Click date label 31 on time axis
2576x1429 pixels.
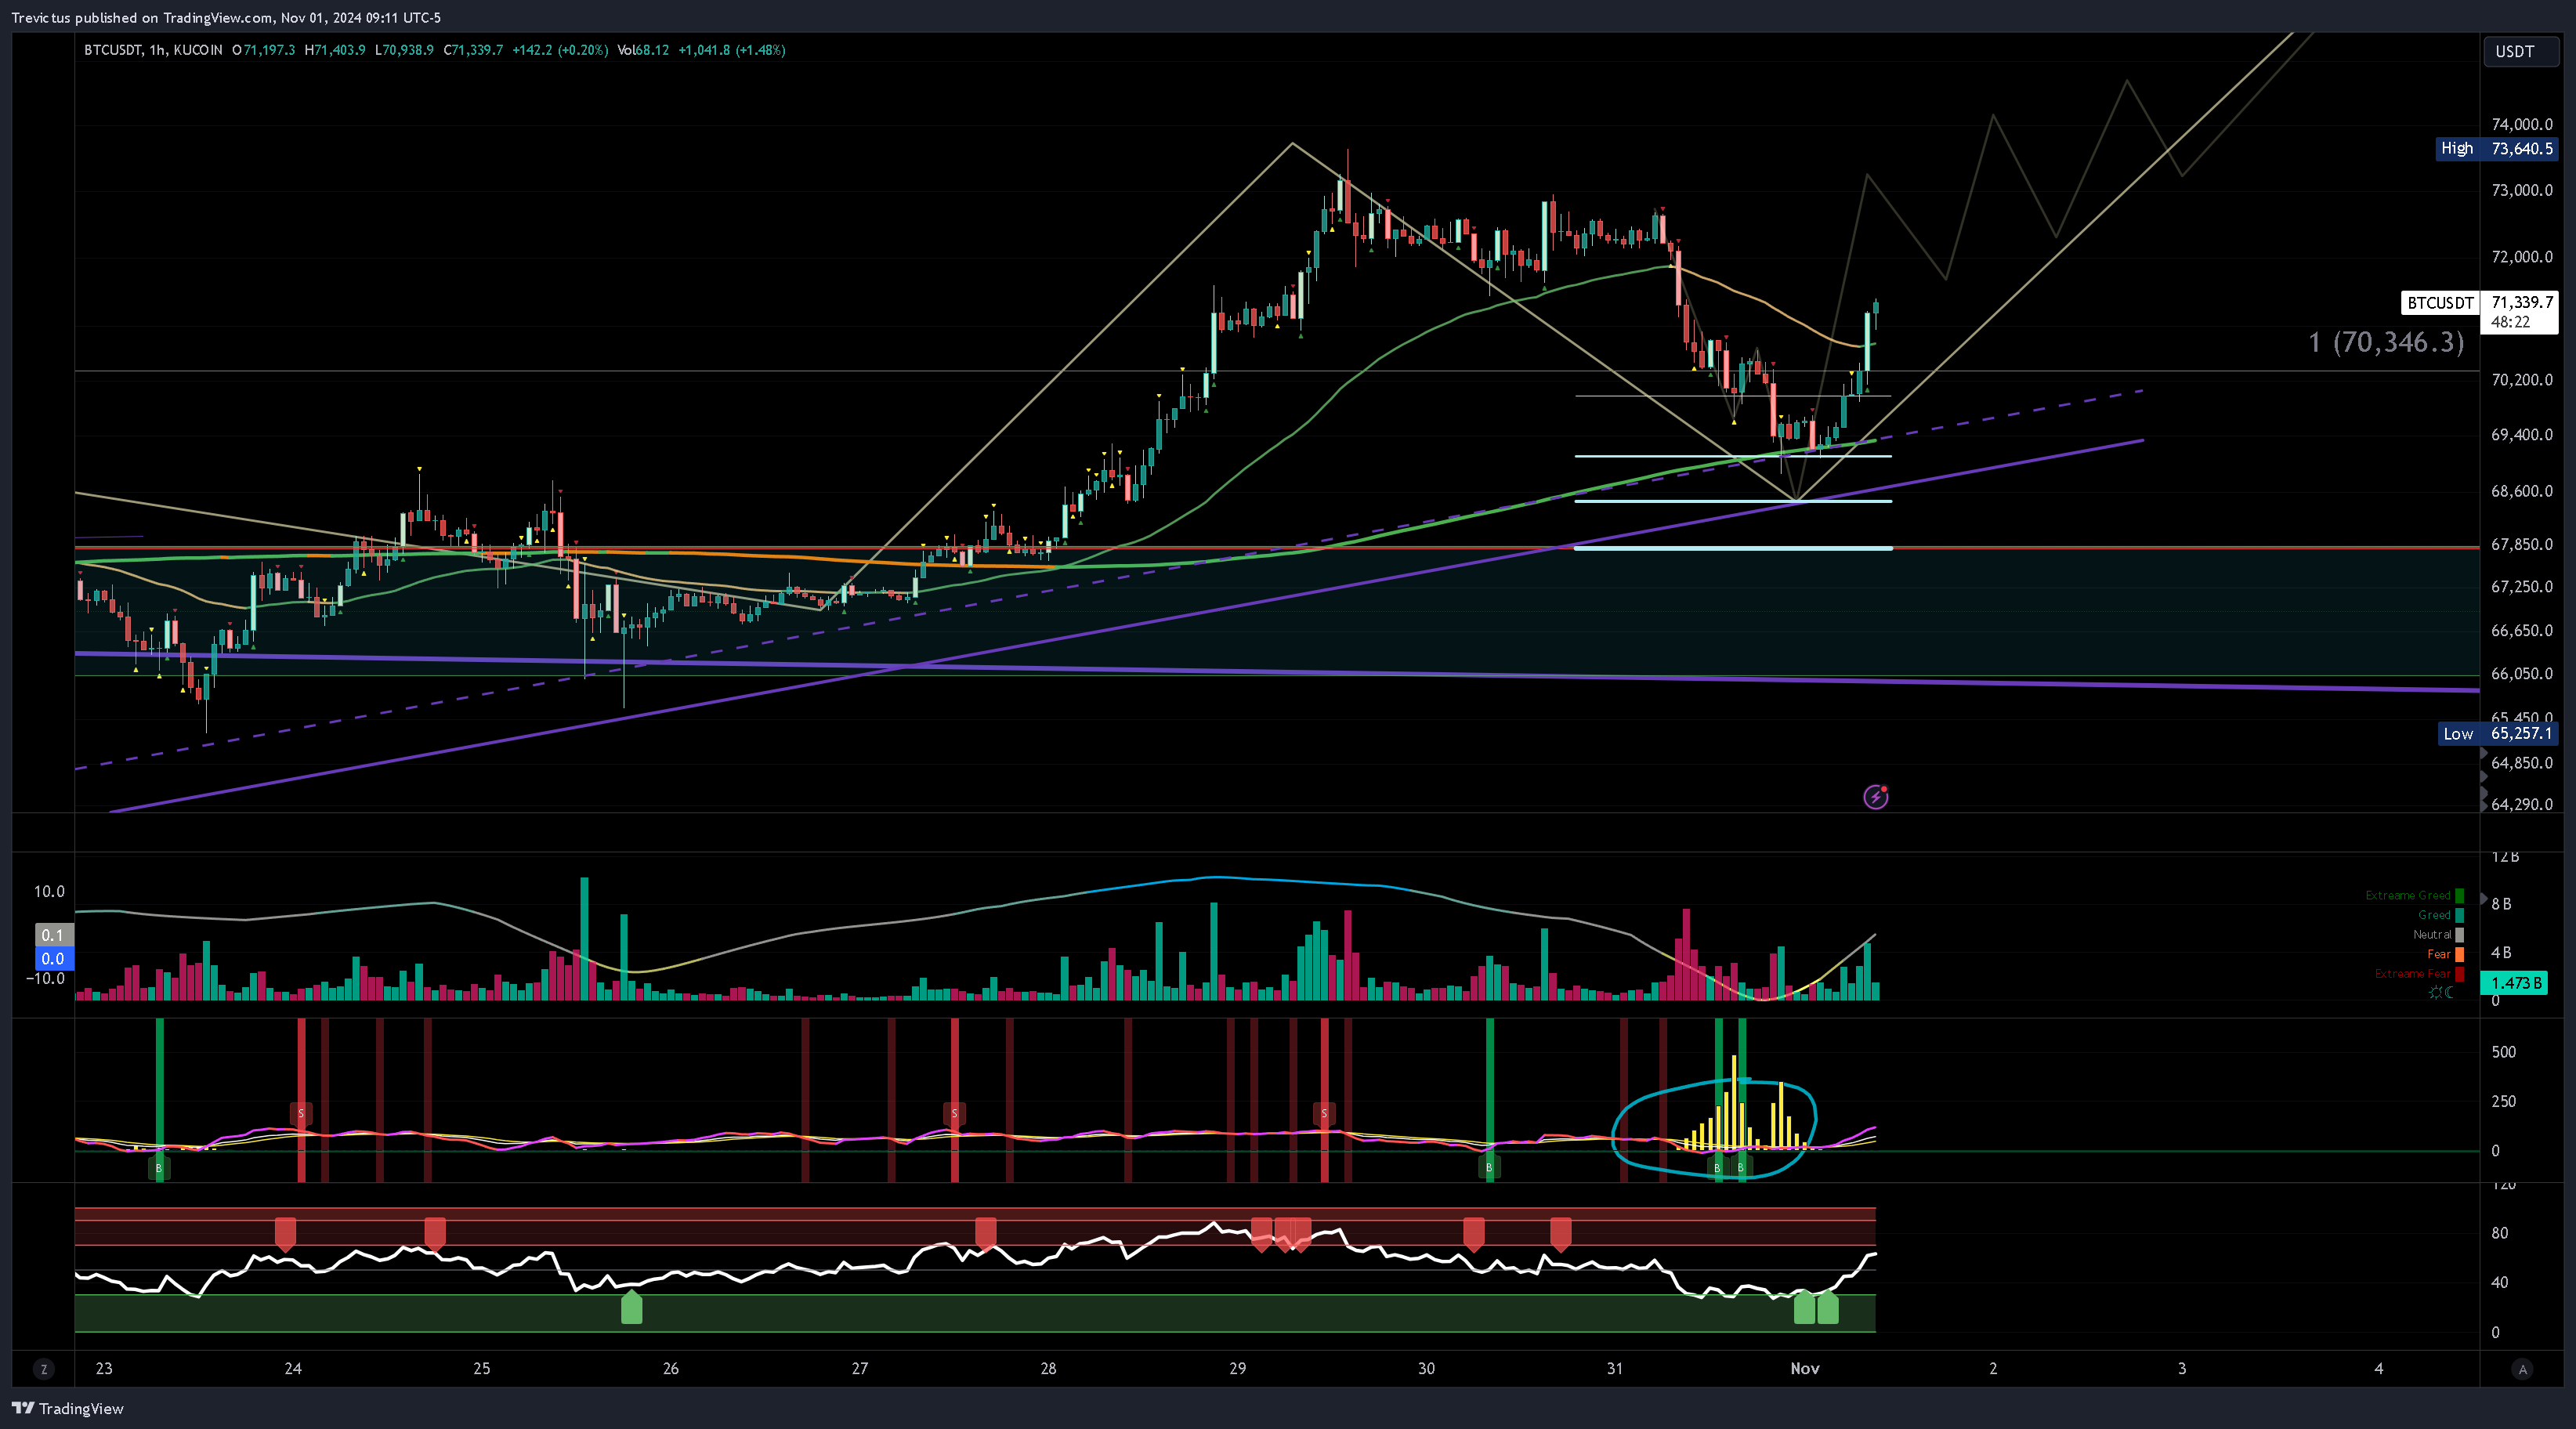coord(1614,1369)
